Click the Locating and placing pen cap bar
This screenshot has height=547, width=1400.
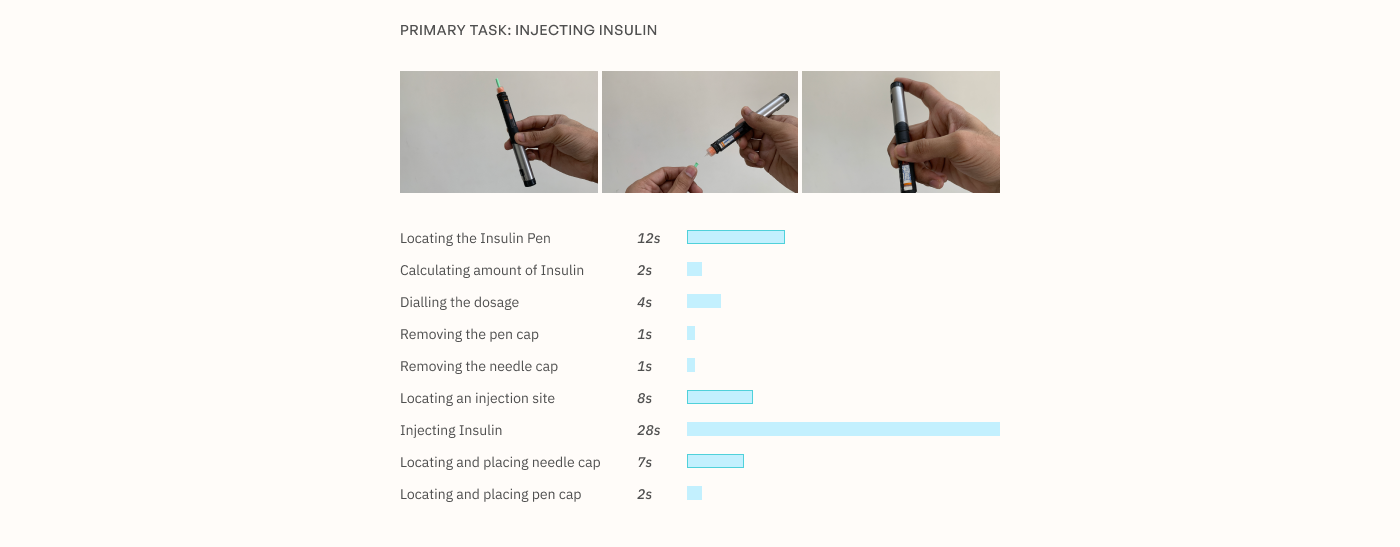694,493
